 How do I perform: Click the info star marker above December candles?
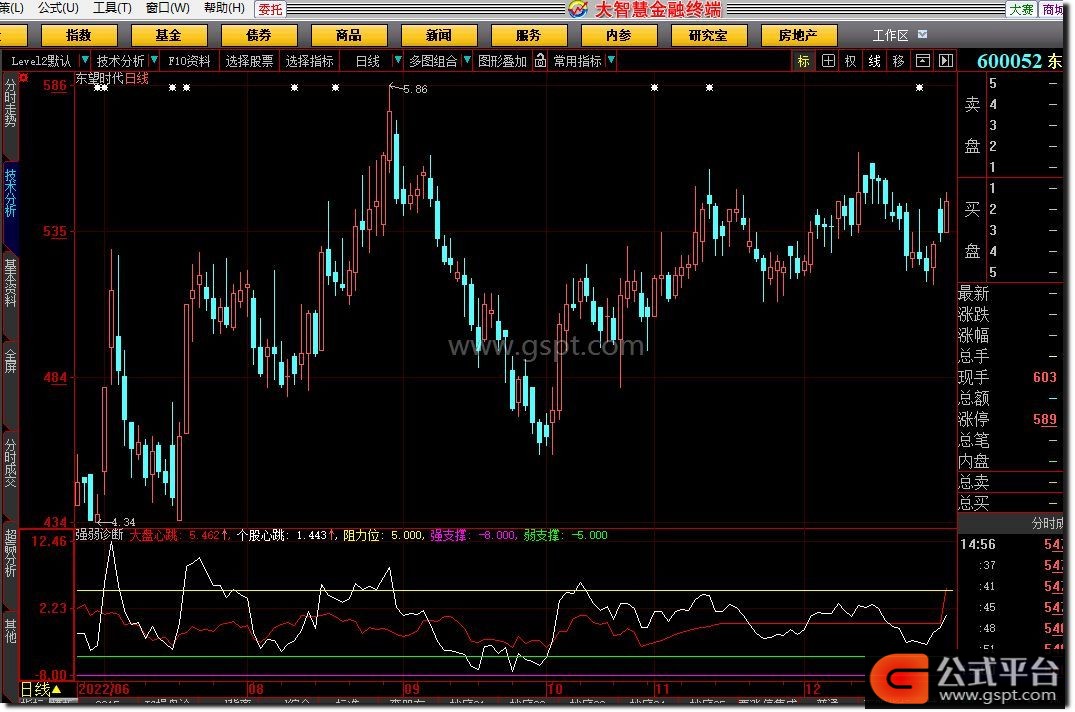[919, 88]
